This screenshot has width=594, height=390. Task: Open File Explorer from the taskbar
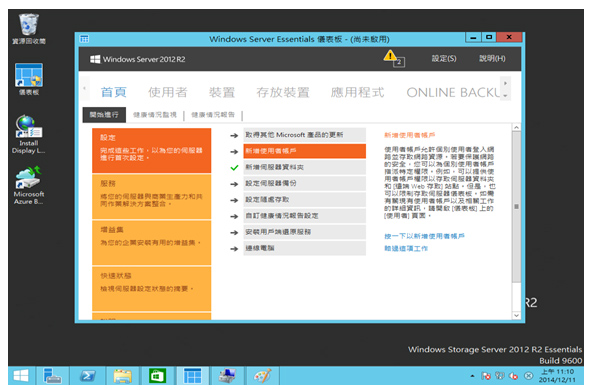pos(122,376)
